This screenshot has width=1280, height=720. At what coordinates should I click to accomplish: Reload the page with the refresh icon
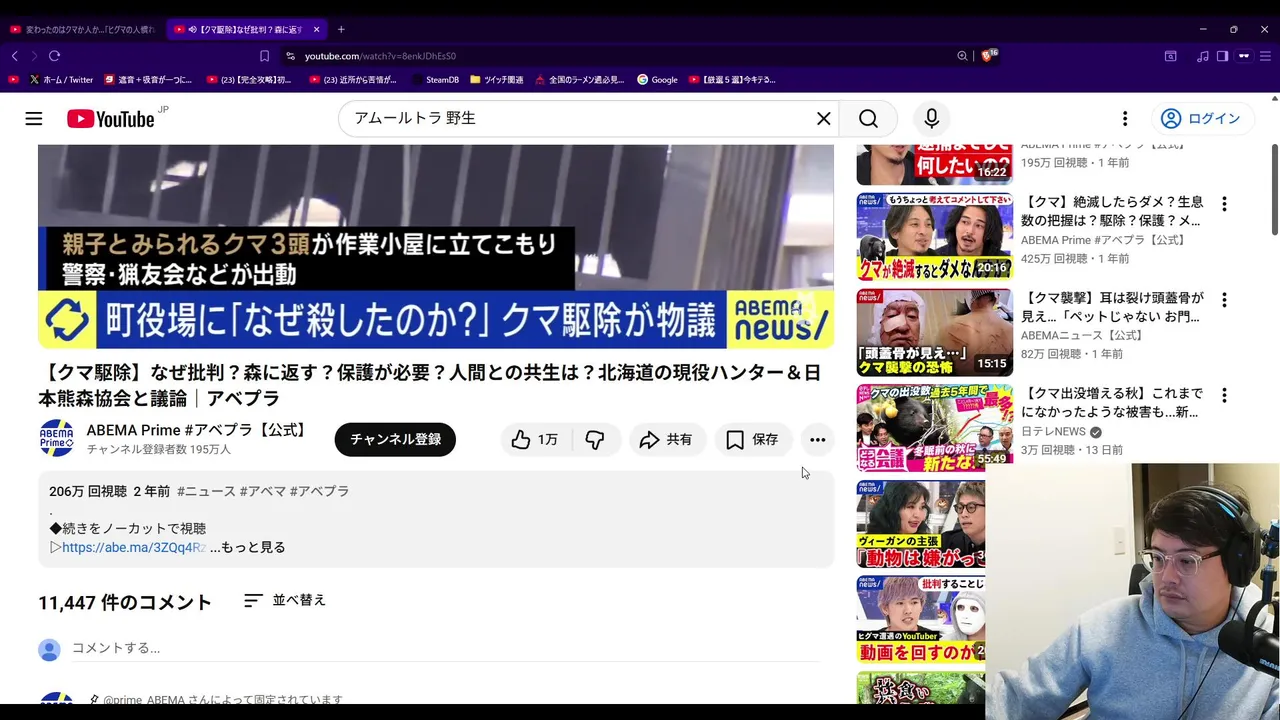point(55,56)
